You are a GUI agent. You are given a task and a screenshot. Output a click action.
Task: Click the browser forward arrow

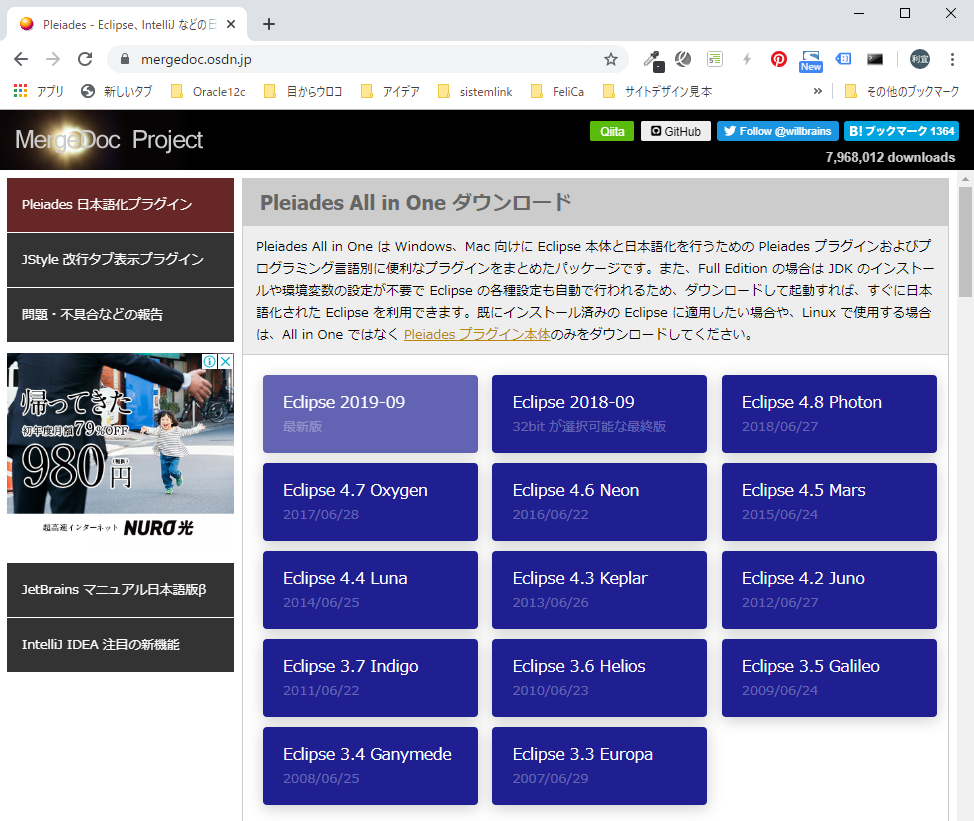[x=53, y=59]
